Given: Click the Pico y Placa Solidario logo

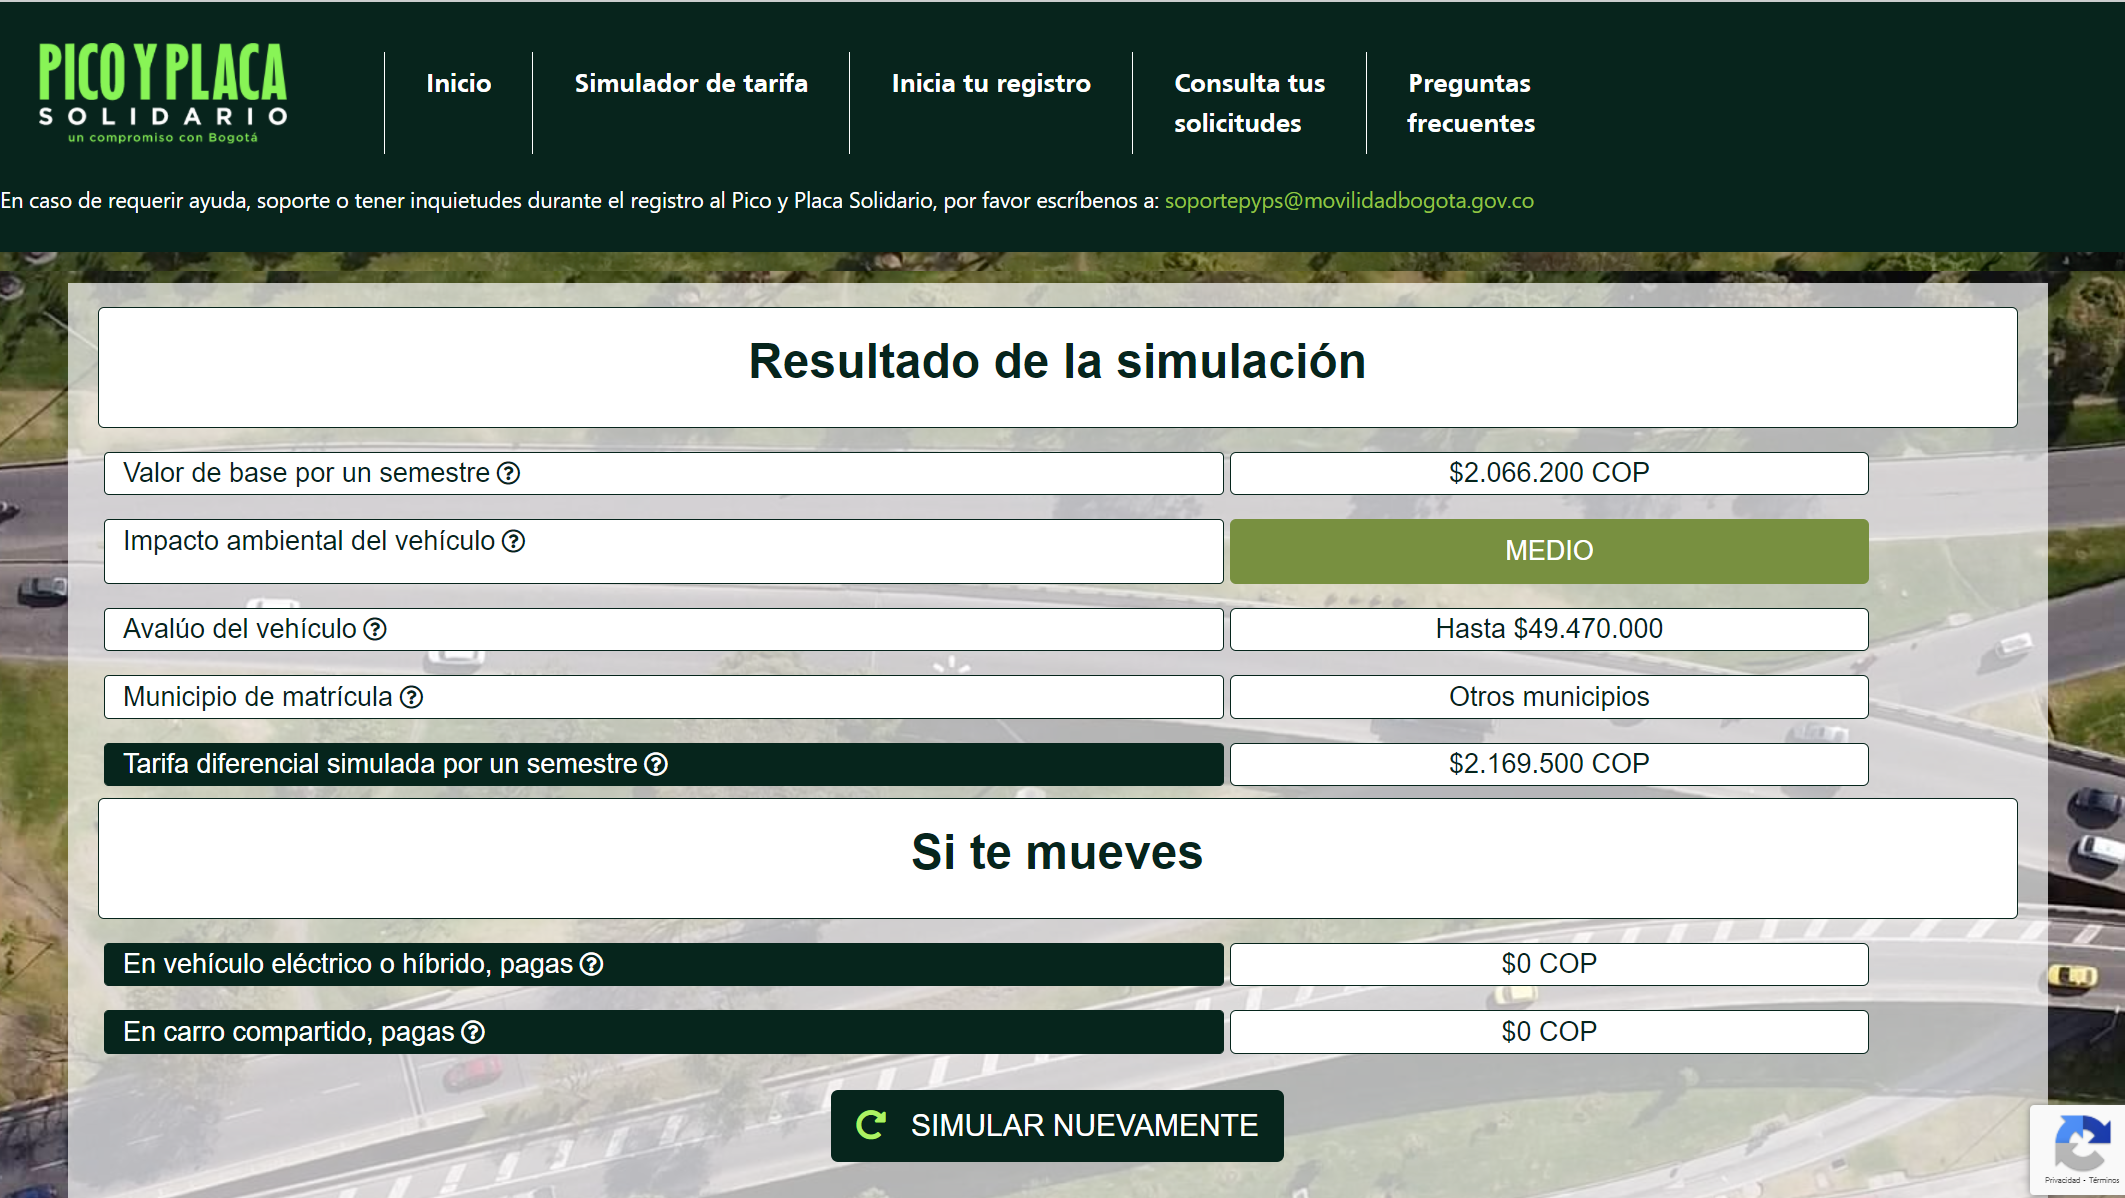Looking at the screenshot, I should point(163,94).
